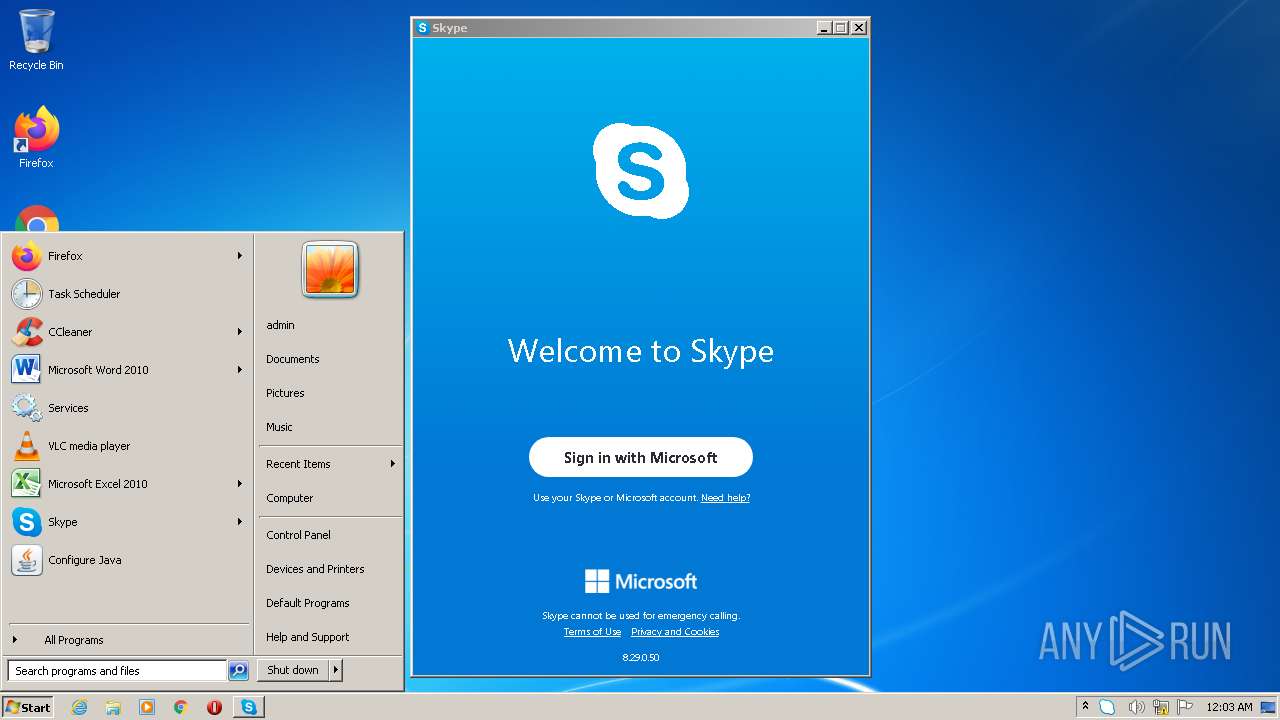
Task: Expand the Microsoft Word 2010 jump list arrow
Action: point(240,370)
